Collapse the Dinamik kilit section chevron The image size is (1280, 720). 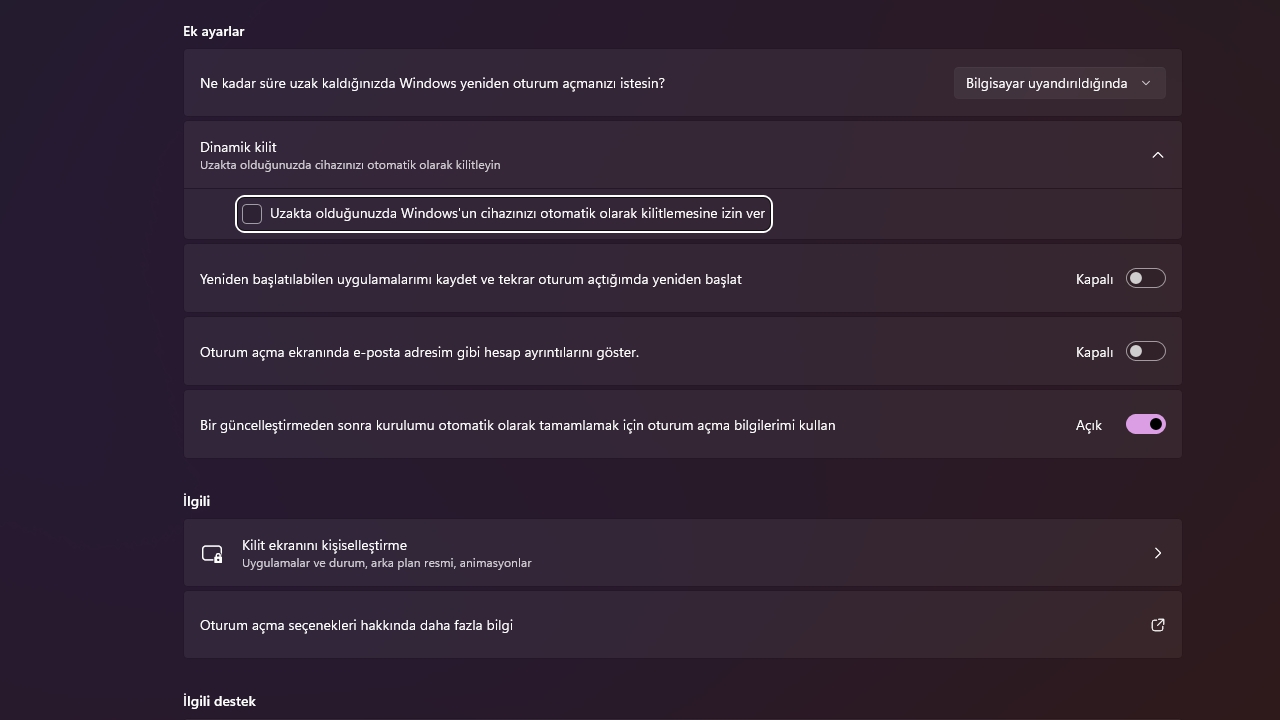point(1157,155)
